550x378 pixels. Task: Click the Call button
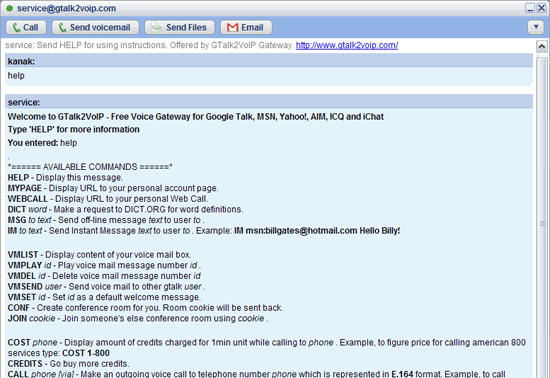26,27
